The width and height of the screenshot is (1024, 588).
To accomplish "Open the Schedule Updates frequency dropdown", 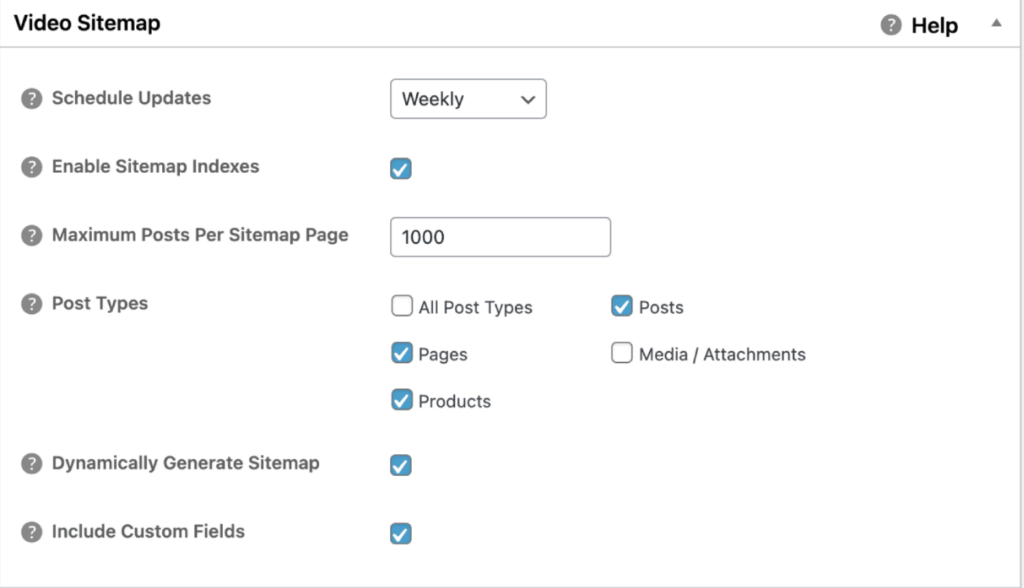I will [468, 99].
